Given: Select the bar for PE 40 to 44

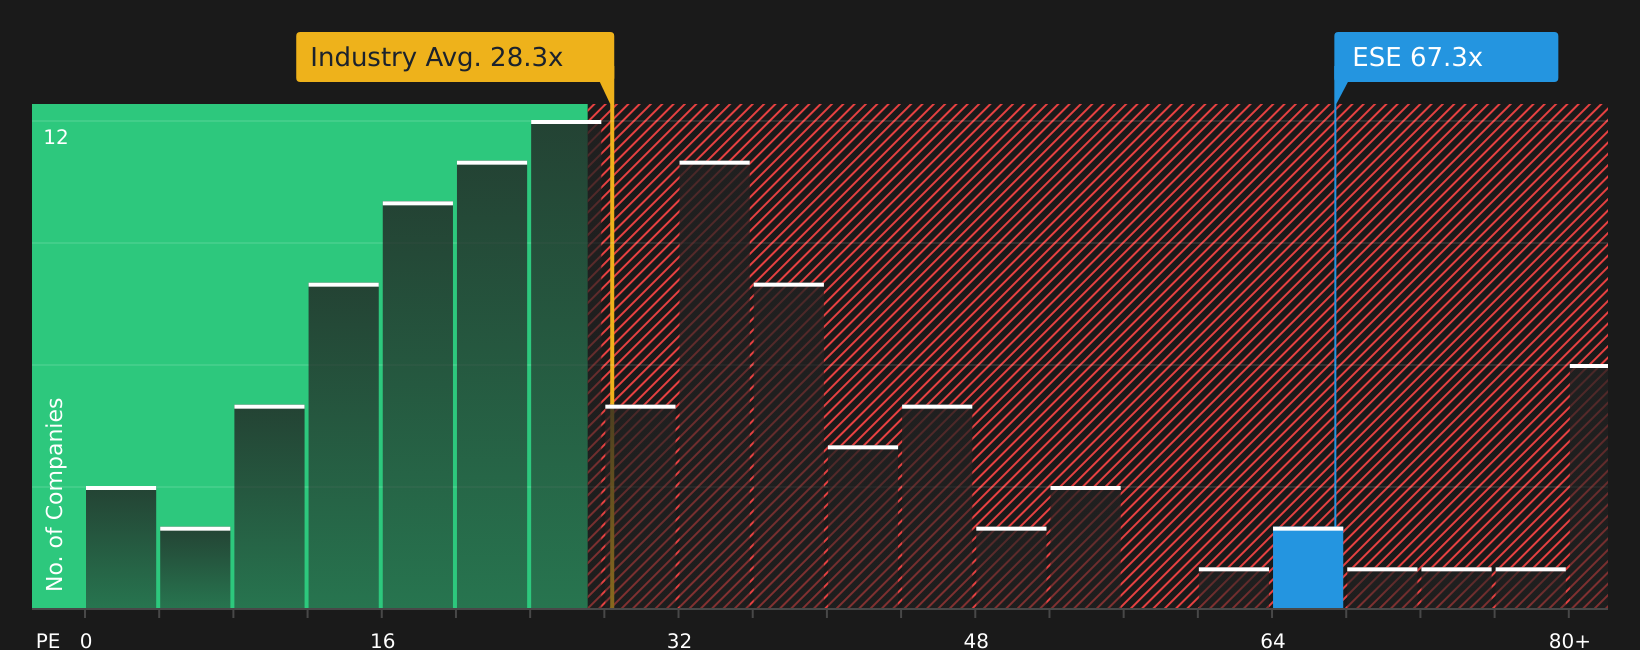Looking at the screenshot, I should coord(863,527).
